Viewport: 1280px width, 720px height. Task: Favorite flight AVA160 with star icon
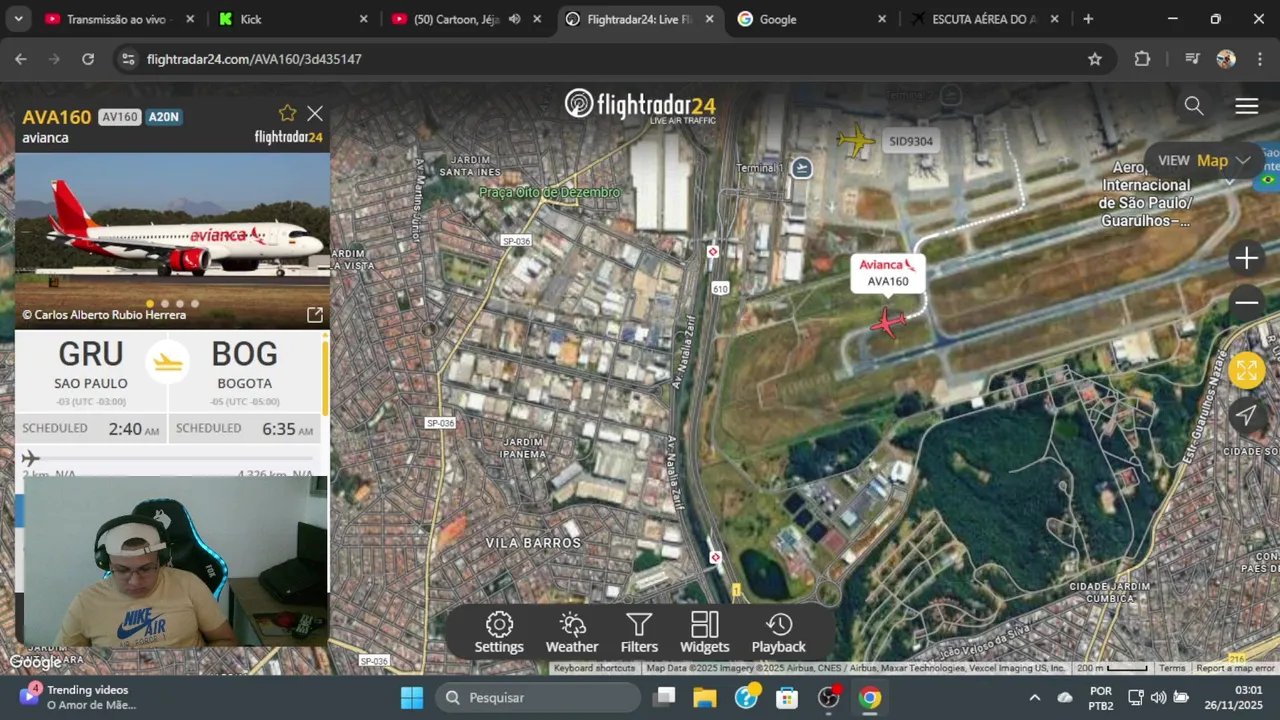click(288, 113)
